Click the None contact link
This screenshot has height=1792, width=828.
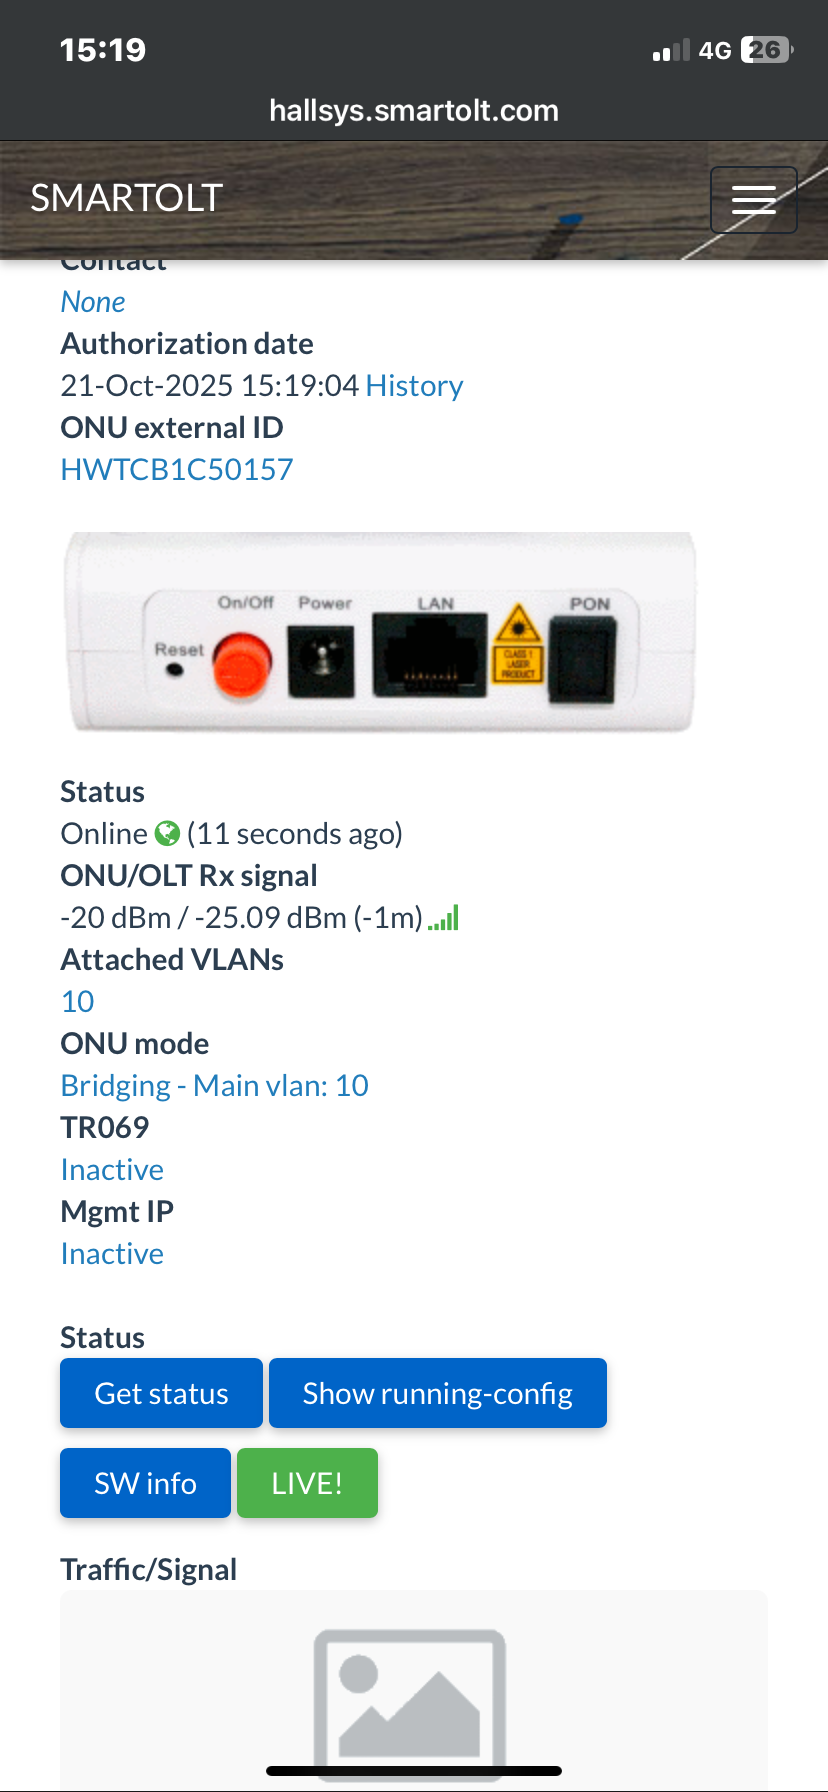pyautogui.click(x=93, y=302)
